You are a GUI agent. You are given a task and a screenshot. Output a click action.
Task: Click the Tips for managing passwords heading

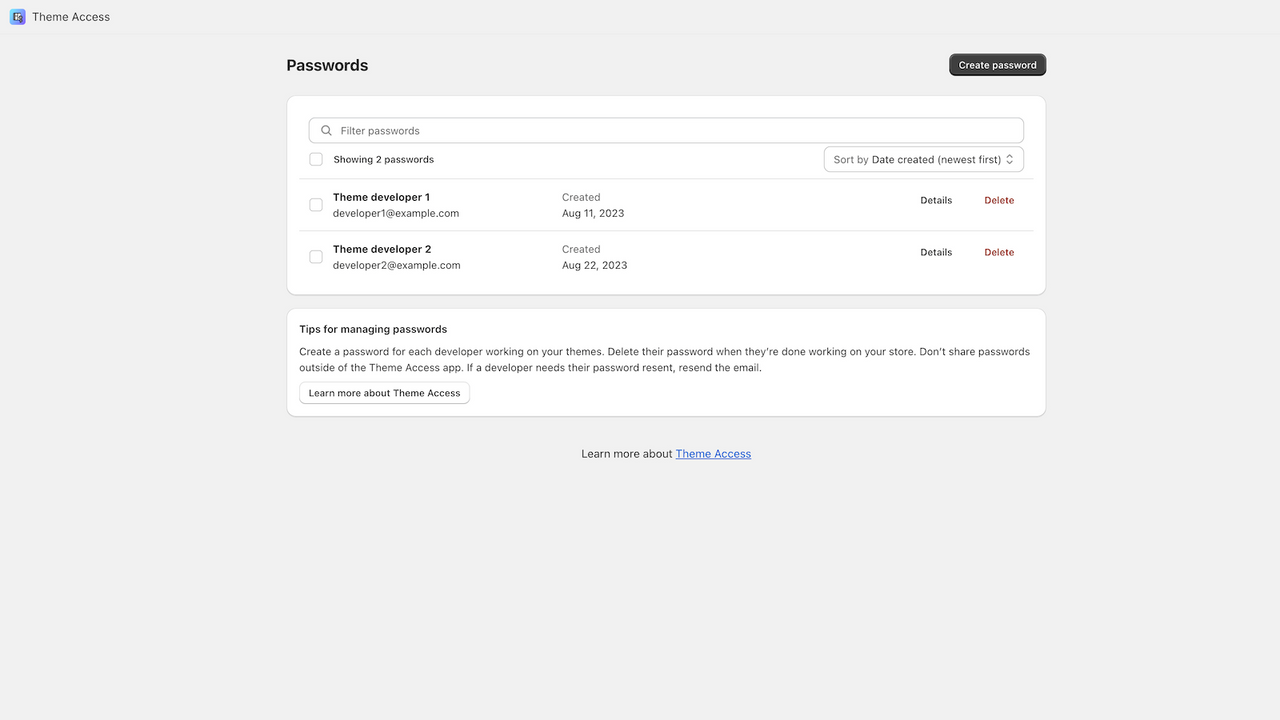click(372, 329)
